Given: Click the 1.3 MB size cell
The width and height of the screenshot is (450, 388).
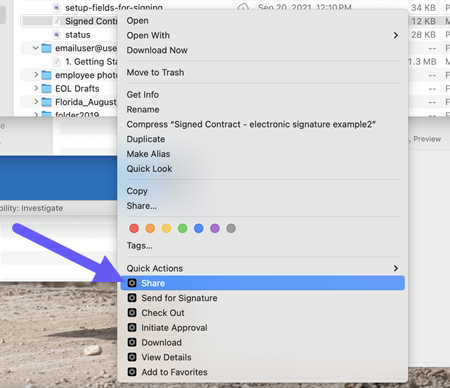Looking at the screenshot, I should [x=423, y=62].
